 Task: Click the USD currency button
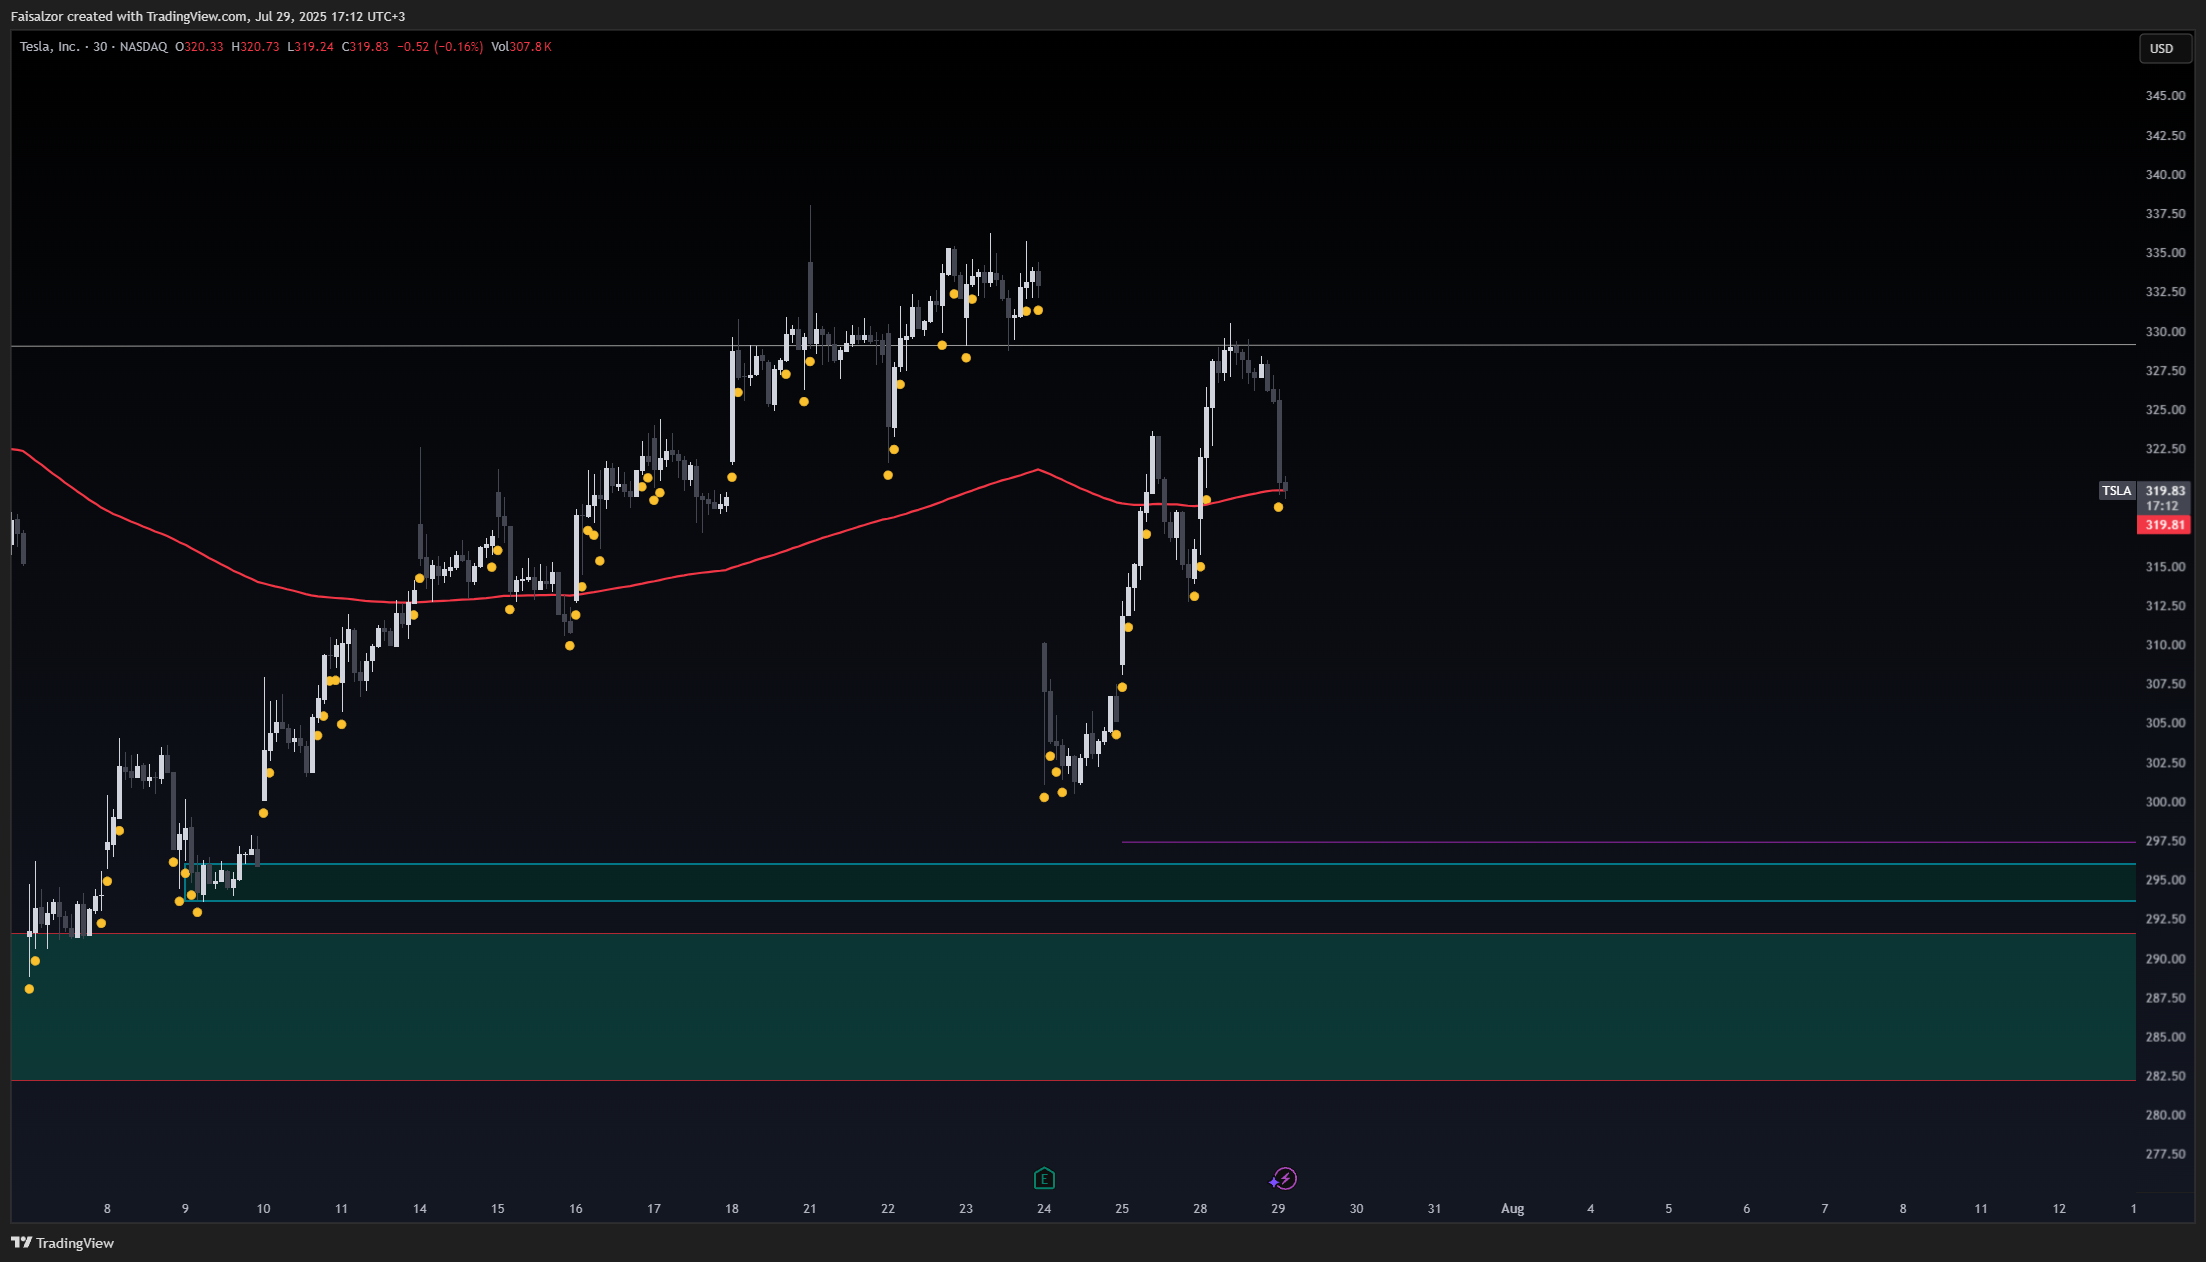pos(2164,48)
